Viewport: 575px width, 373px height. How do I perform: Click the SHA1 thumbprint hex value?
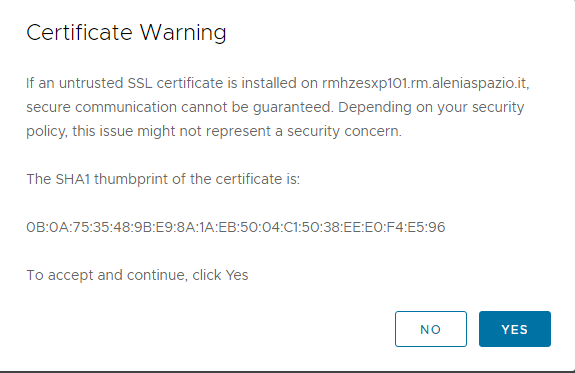(x=236, y=227)
